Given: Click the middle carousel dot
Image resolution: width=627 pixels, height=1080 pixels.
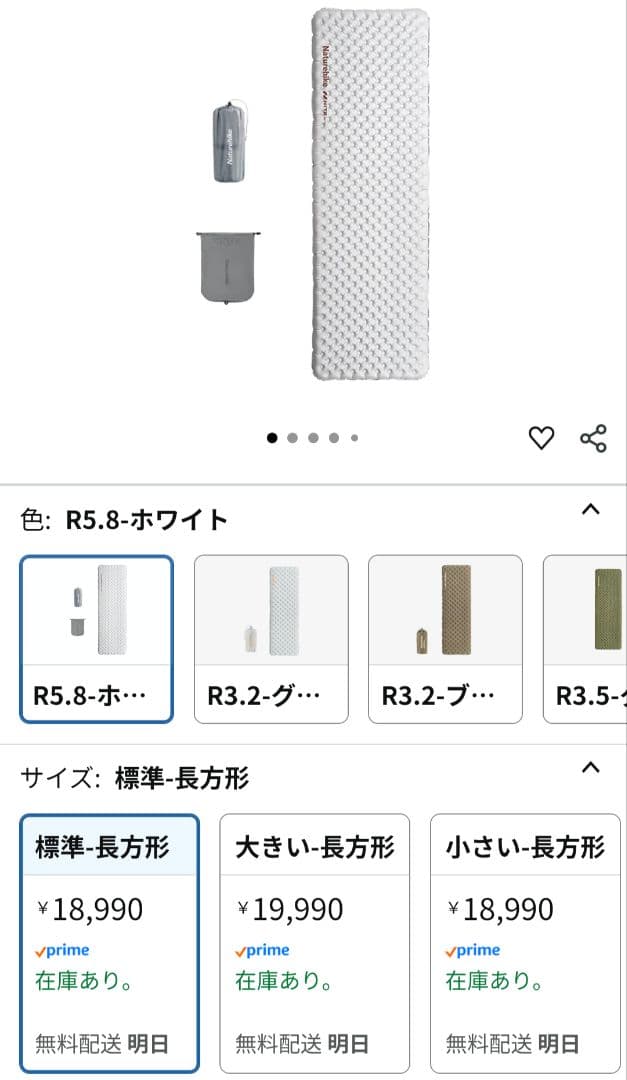Looking at the screenshot, I should 311,437.
